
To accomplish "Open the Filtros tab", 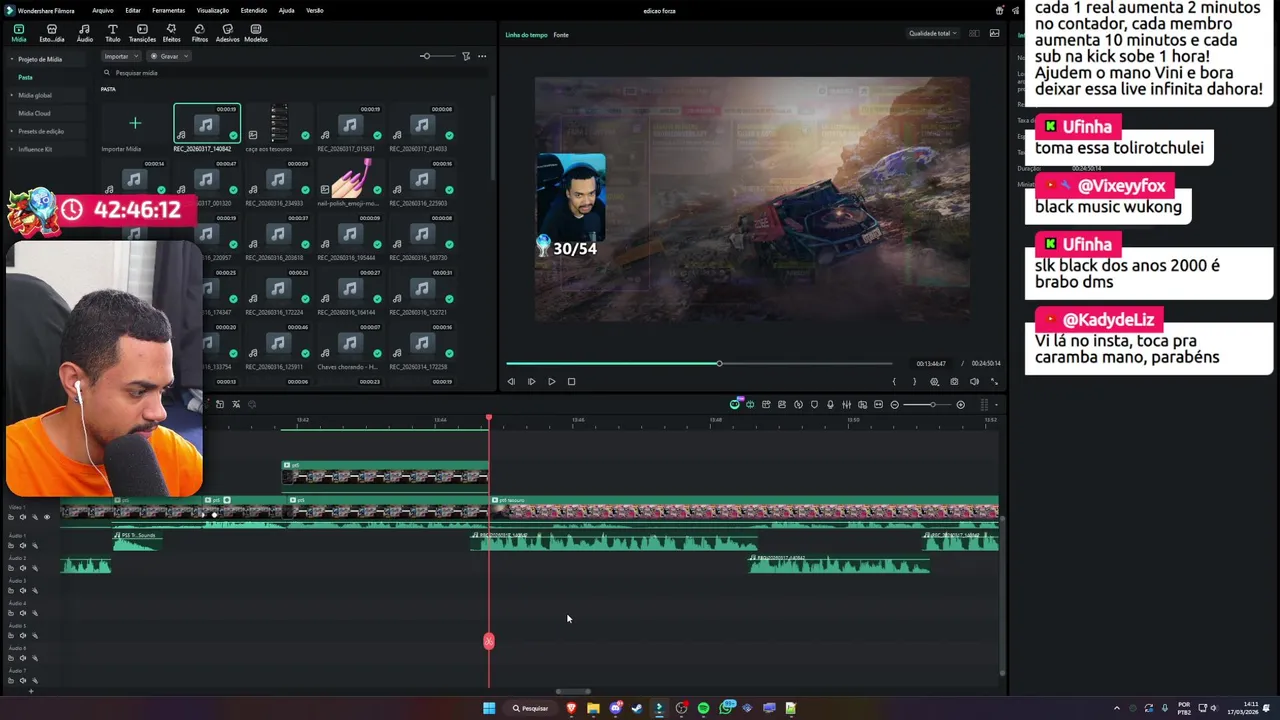I will point(199,33).
